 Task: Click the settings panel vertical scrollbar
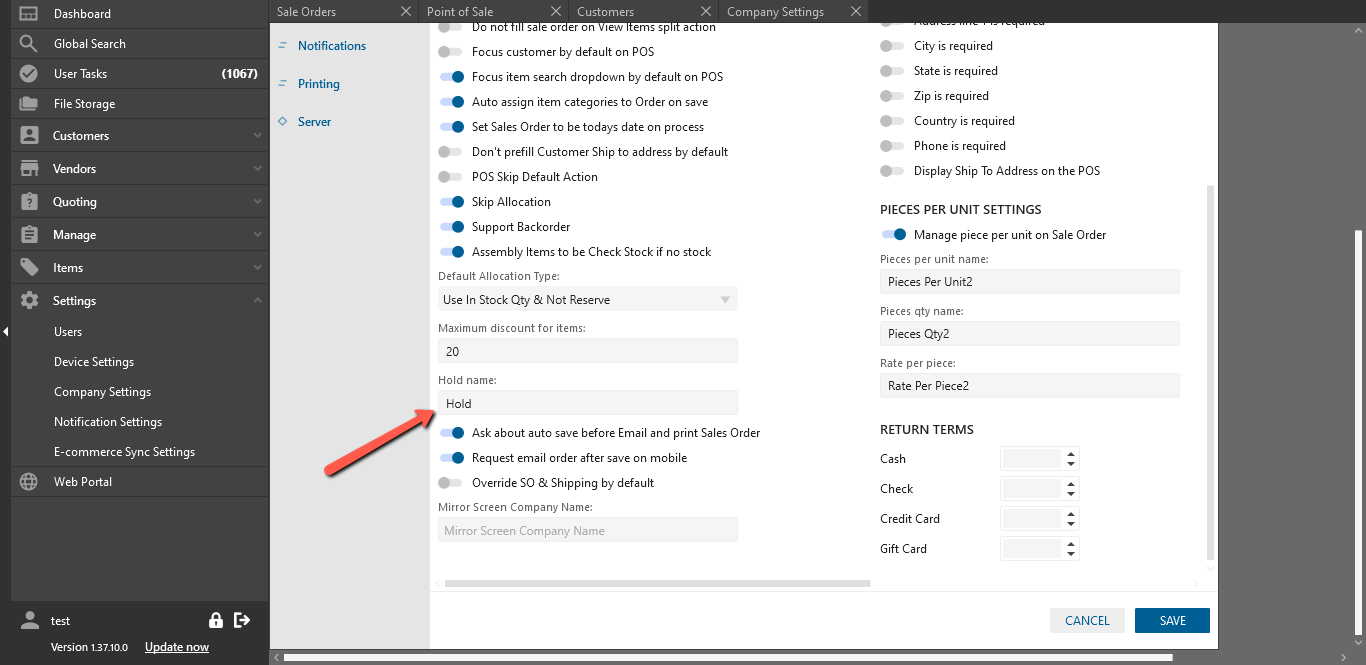[x=1210, y=372]
